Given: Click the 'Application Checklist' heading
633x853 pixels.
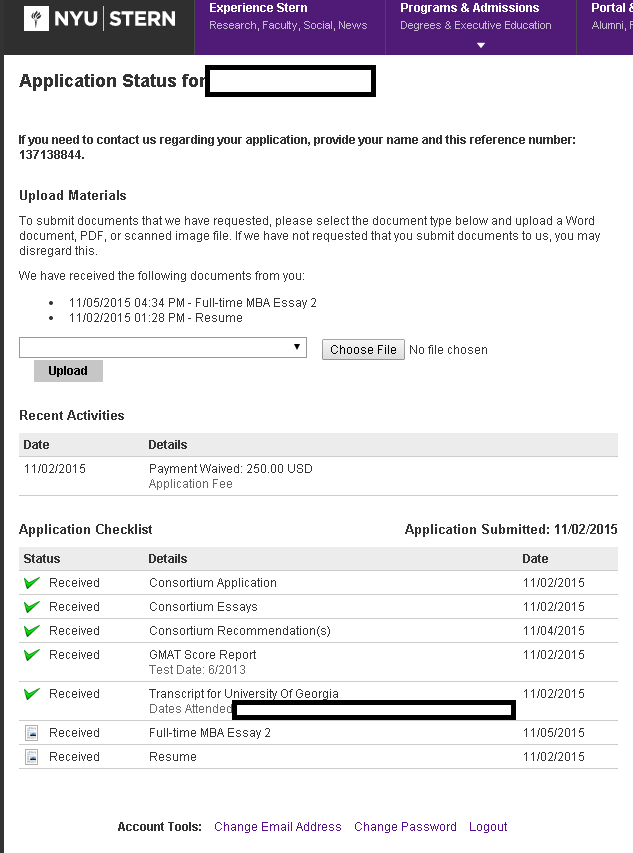Looking at the screenshot, I should click(x=85, y=529).
